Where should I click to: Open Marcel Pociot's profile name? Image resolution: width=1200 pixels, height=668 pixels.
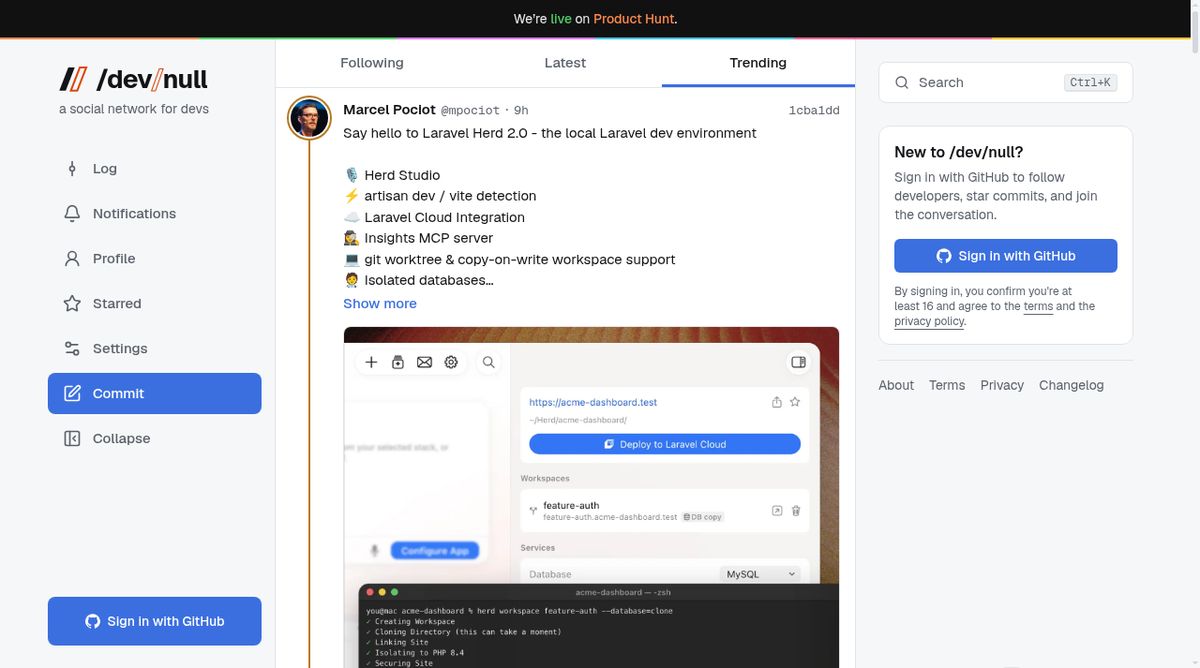coord(389,110)
